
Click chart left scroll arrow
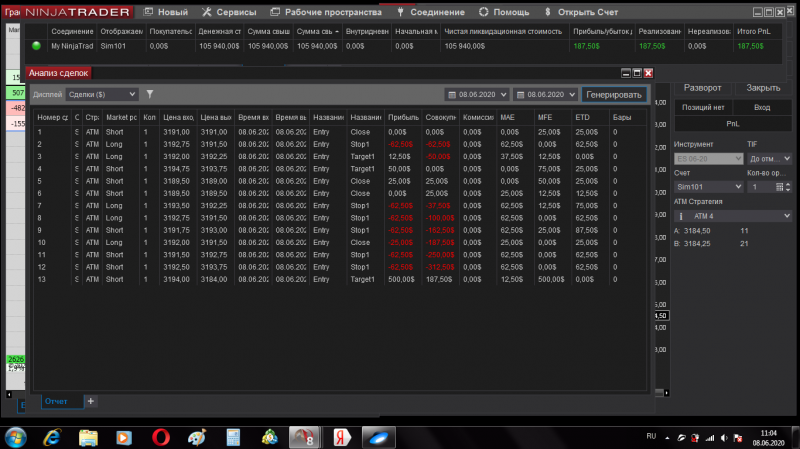tap(9, 394)
